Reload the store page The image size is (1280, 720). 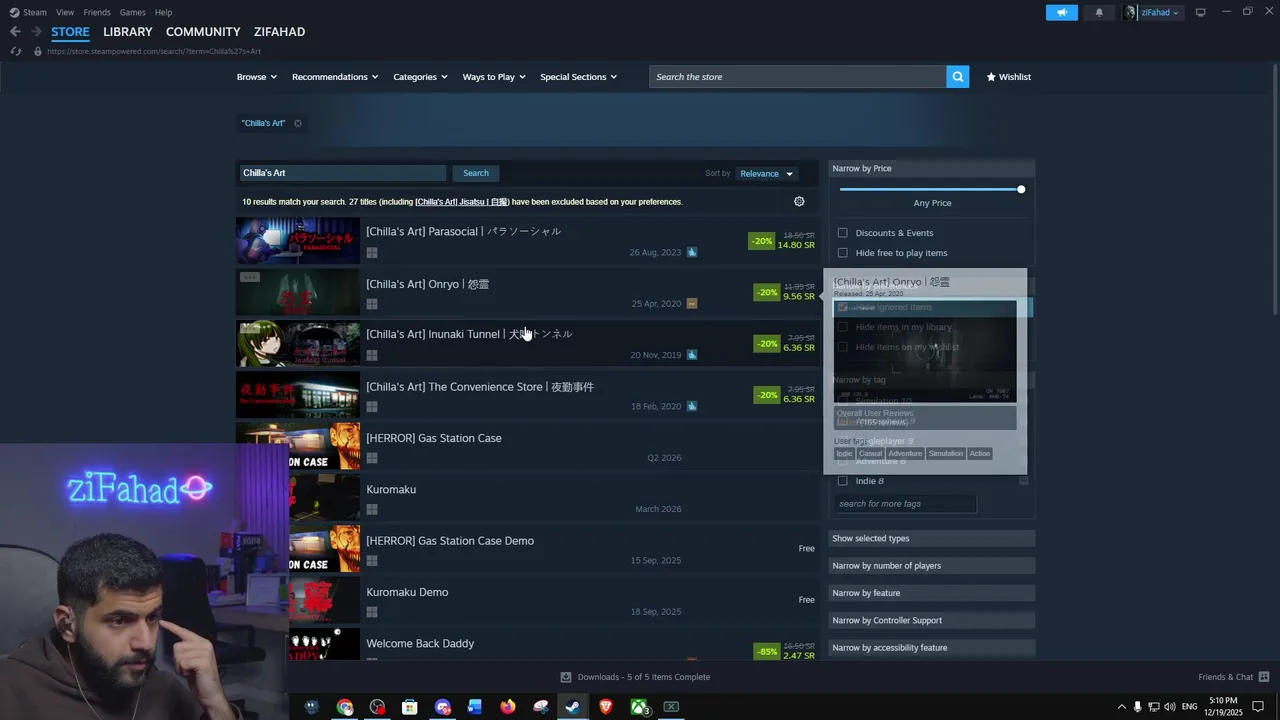[15, 51]
